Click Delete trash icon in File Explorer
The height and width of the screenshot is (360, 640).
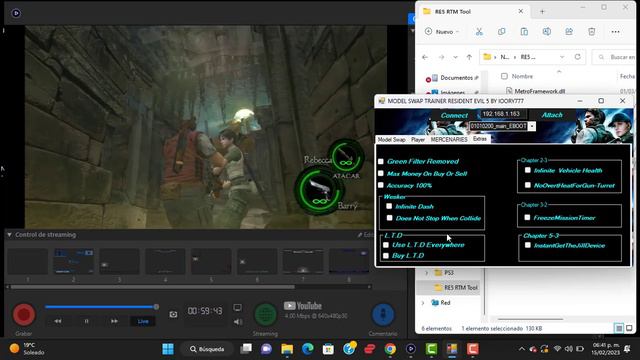pyautogui.click(x=591, y=31)
